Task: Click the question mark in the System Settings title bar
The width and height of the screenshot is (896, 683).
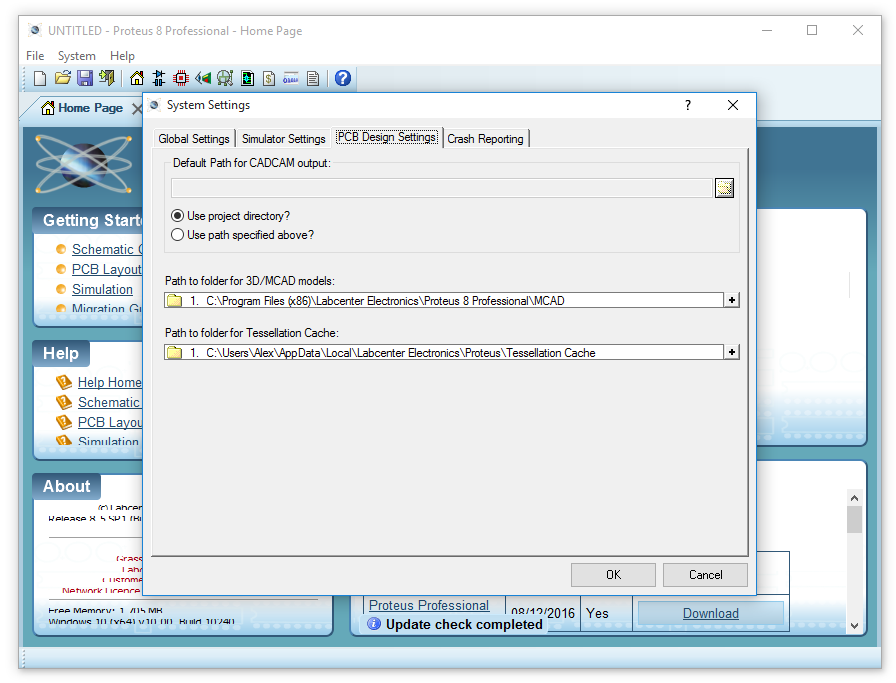Action: click(x=688, y=105)
